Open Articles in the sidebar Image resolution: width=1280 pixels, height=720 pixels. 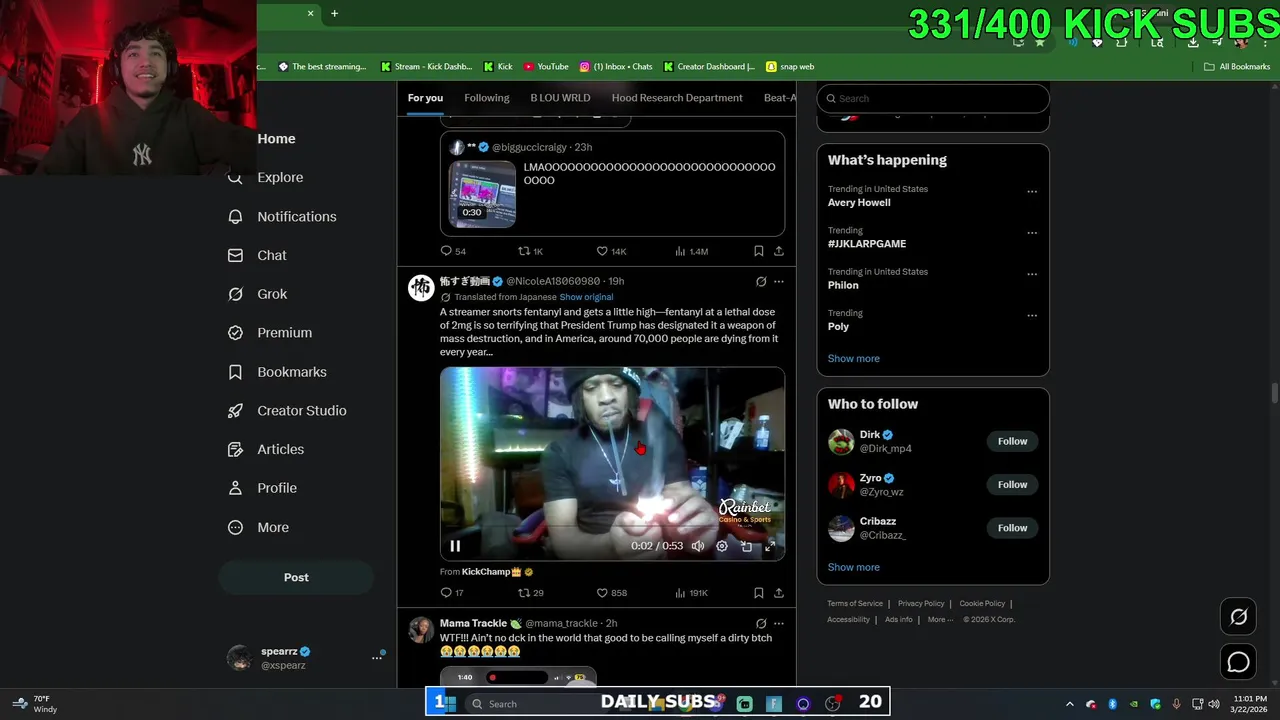point(266,449)
